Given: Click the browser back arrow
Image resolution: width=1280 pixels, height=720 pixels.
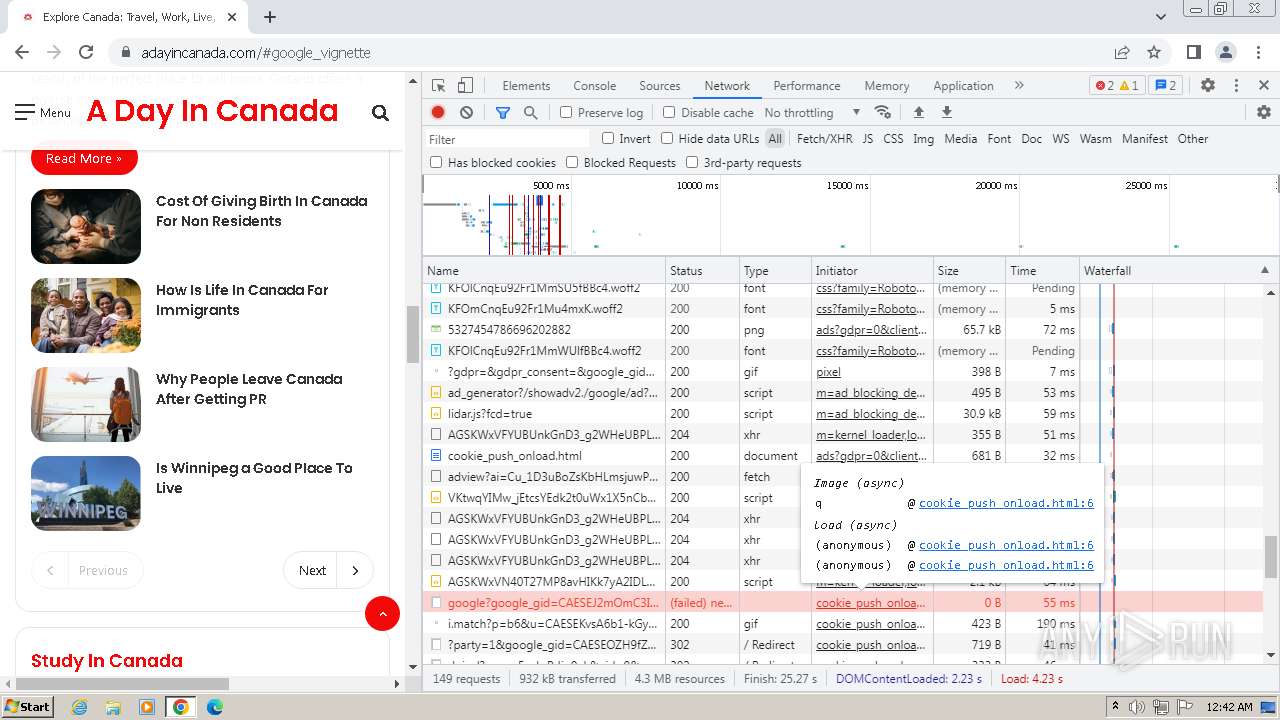Looking at the screenshot, I should click(x=22, y=53).
